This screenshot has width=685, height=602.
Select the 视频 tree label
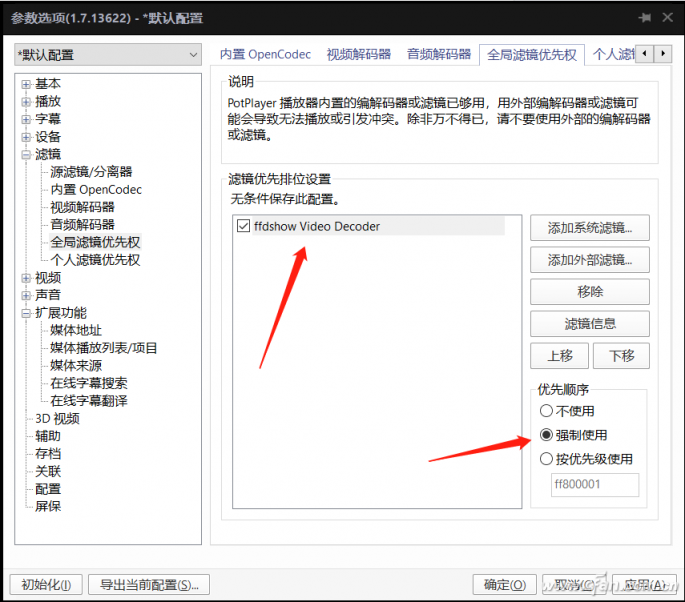pyautogui.click(x=48, y=278)
